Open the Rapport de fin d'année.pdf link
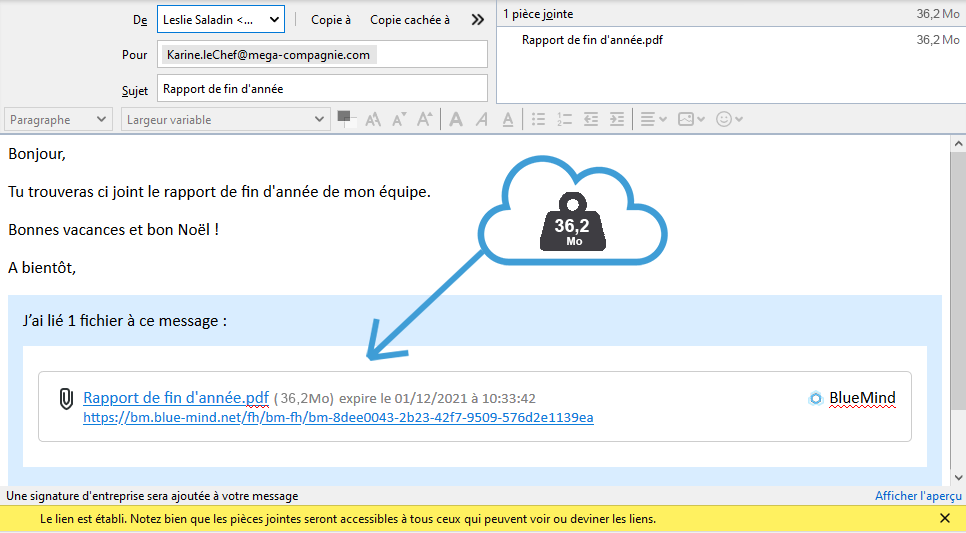Viewport: 966px width, 533px height. pyautogui.click(x=176, y=398)
